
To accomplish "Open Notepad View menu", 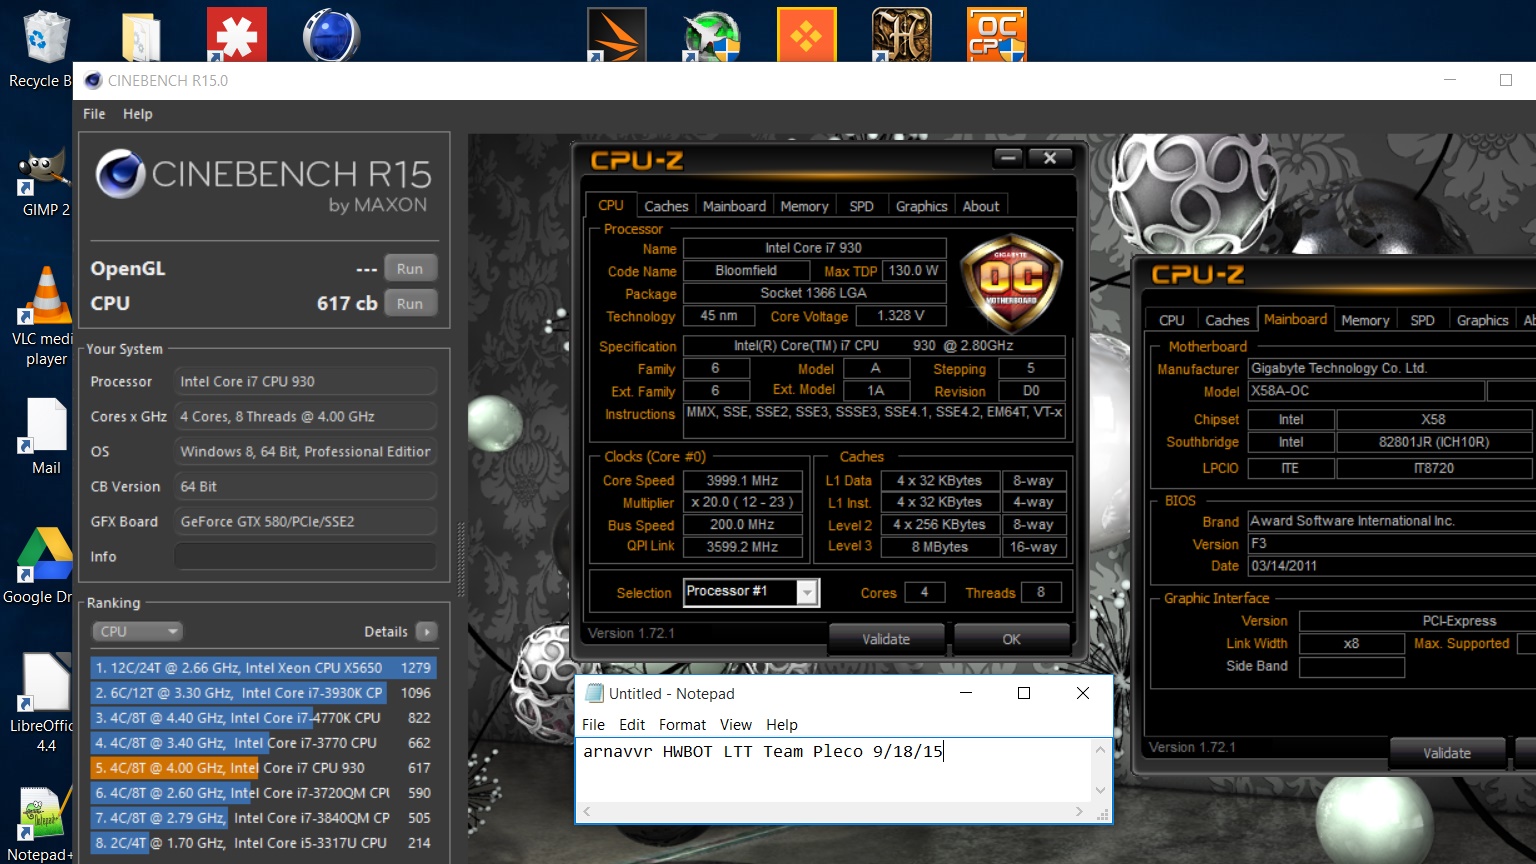I will coord(735,725).
